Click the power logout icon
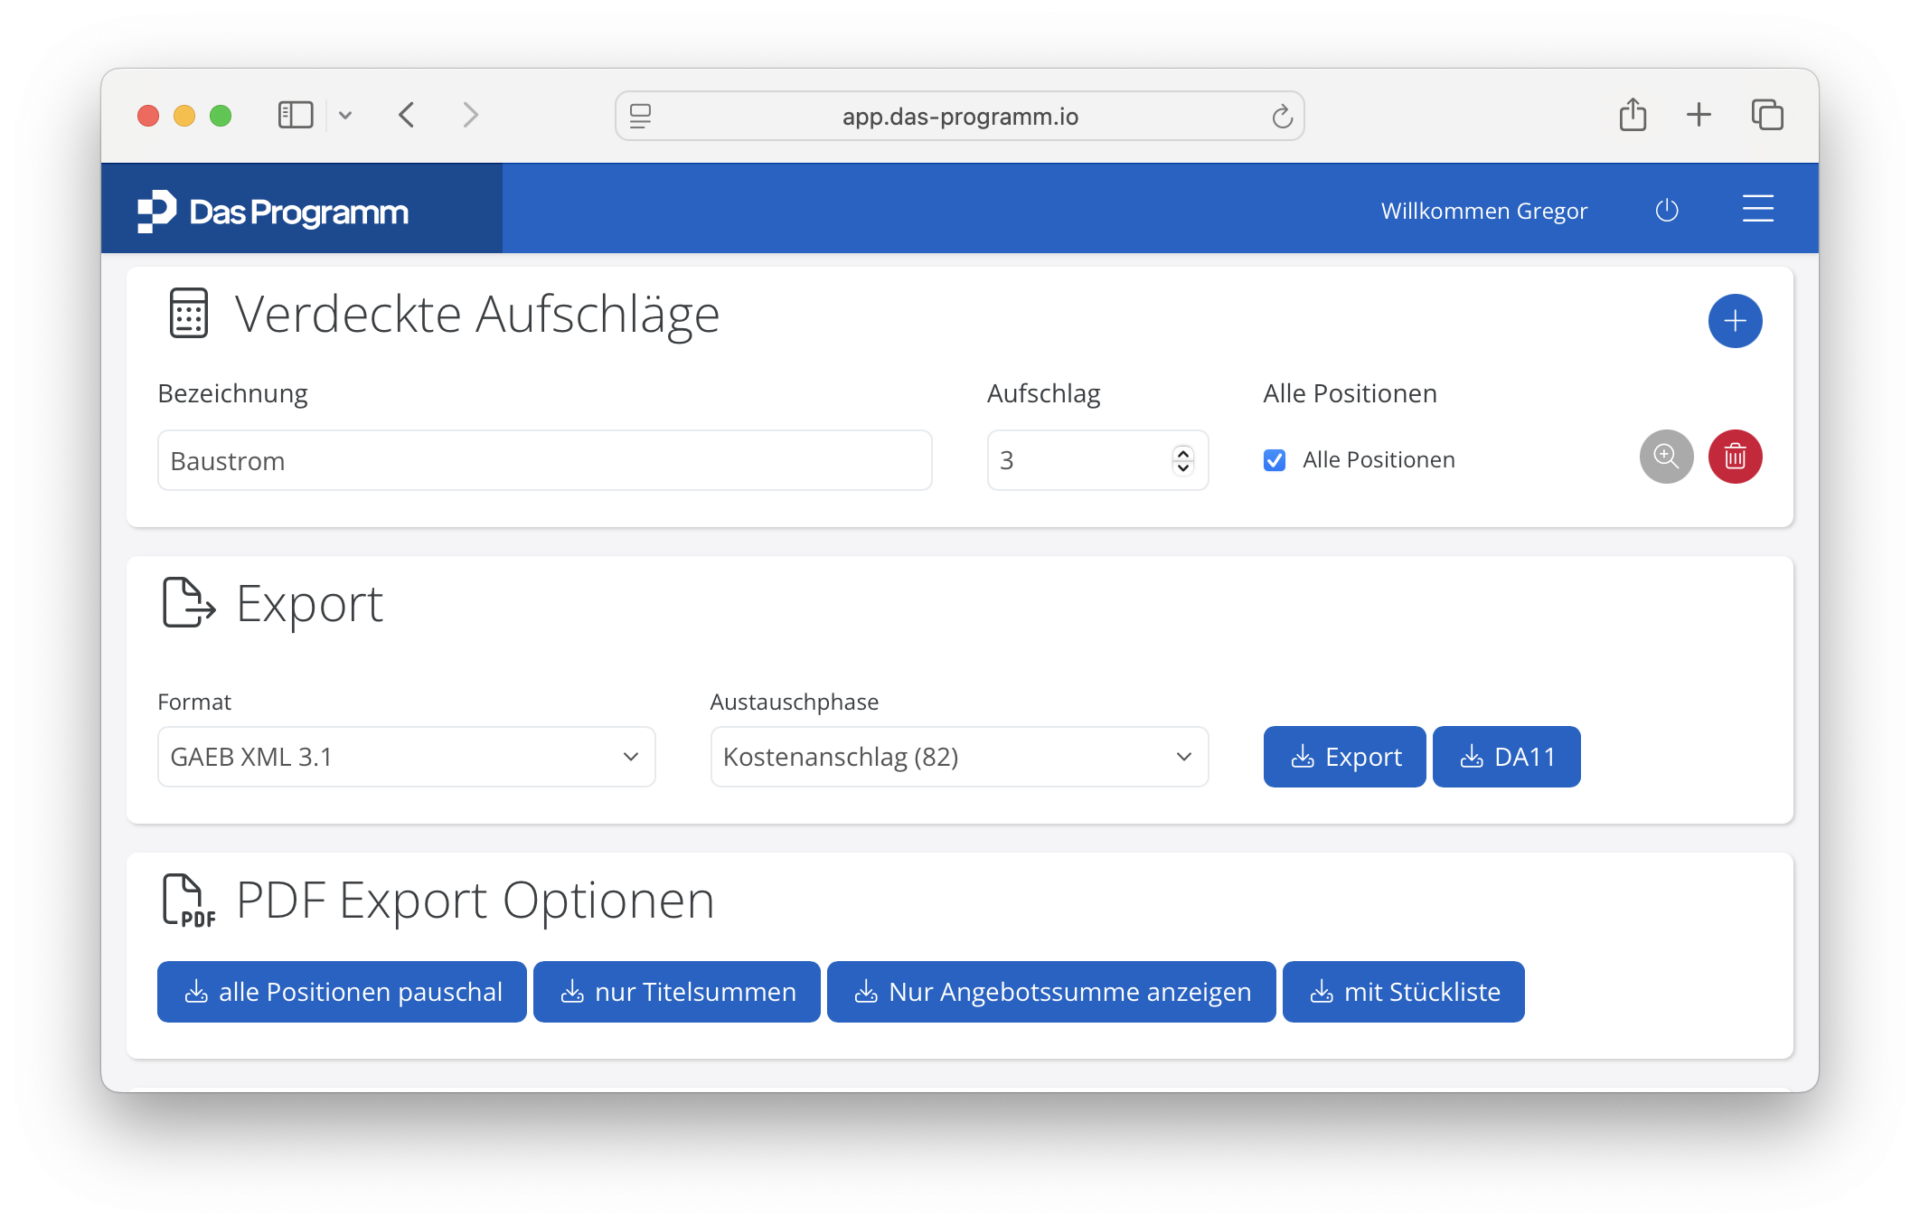Image resolution: width=1920 pixels, height=1226 pixels. coord(1666,210)
